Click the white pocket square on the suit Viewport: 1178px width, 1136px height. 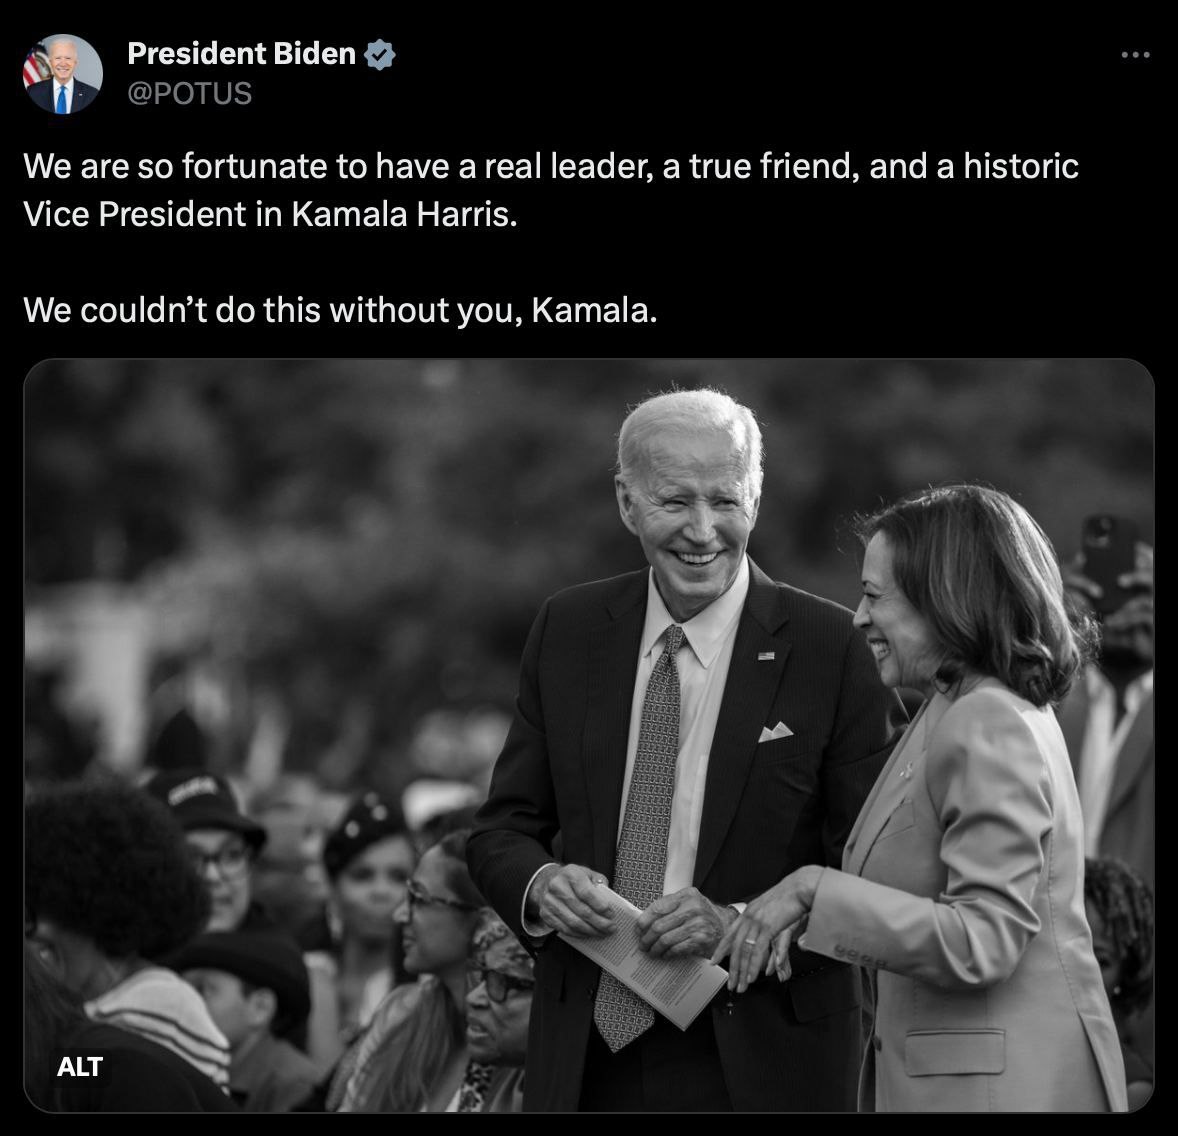775,731
